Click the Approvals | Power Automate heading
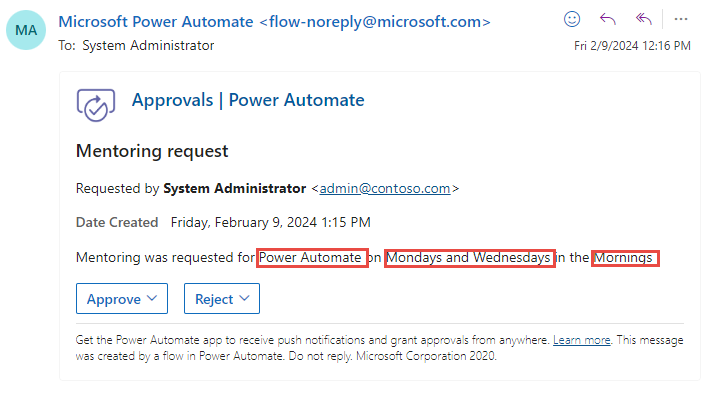 coord(248,100)
